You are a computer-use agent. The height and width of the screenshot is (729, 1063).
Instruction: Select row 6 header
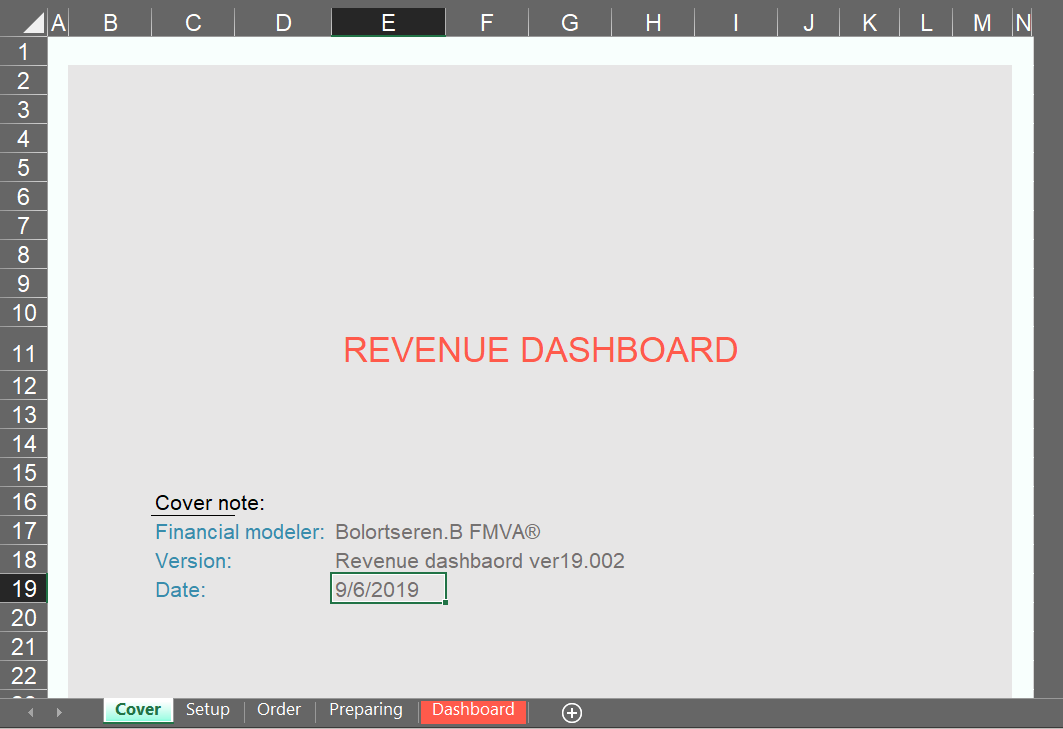(x=24, y=197)
